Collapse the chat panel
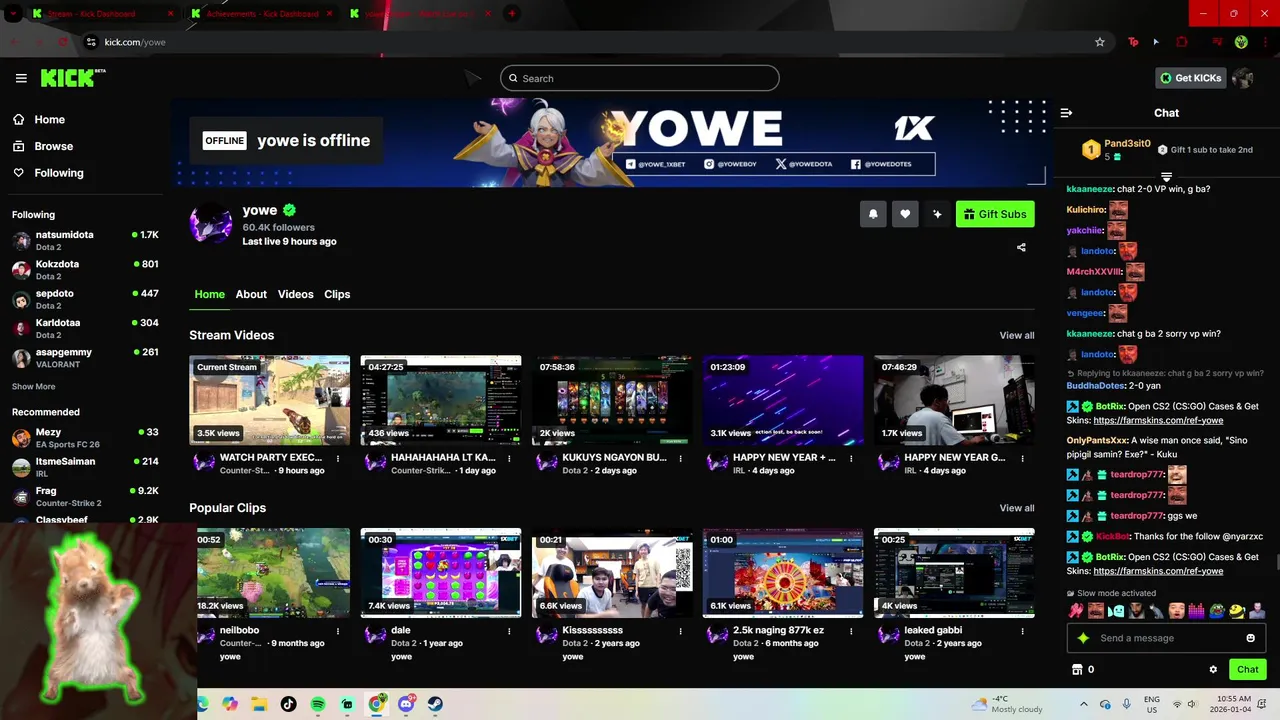 (1066, 113)
